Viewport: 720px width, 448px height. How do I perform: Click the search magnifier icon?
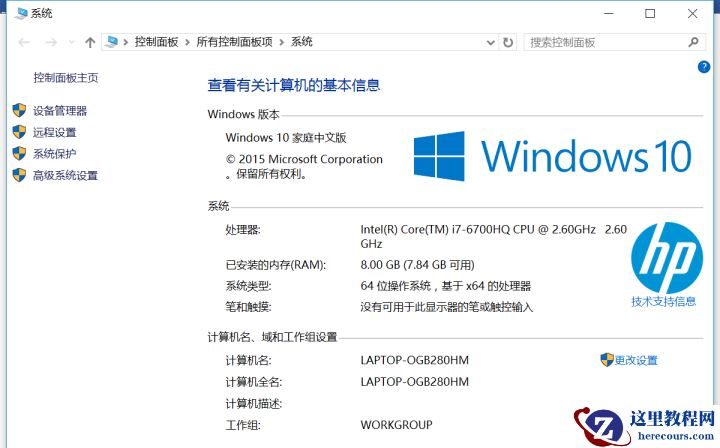coord(693,42)
